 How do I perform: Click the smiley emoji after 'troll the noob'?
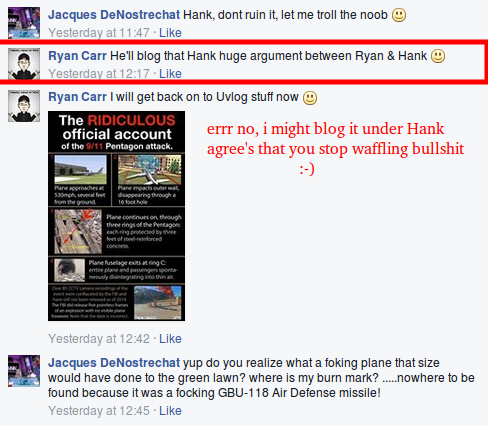[x=399, y=15]
